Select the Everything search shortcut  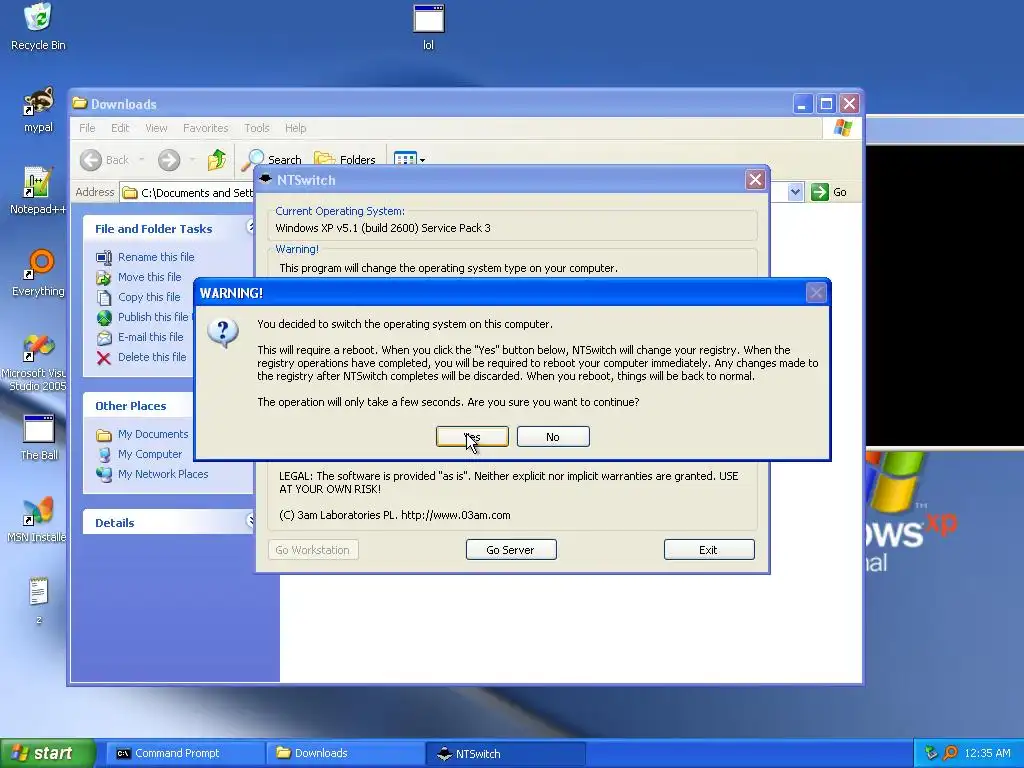(x=38, y=273)
